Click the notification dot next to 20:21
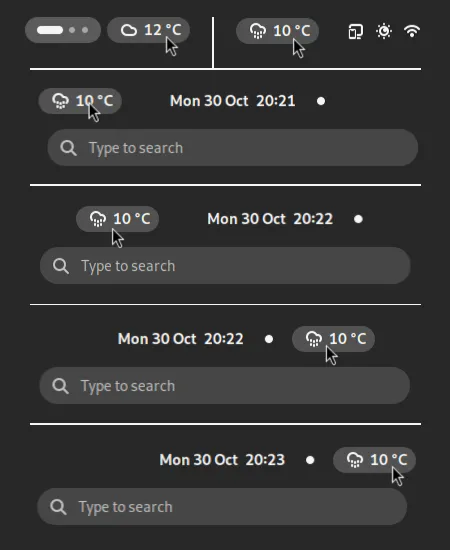Viewport: 450px width, 550px height. tap(321, 101)
